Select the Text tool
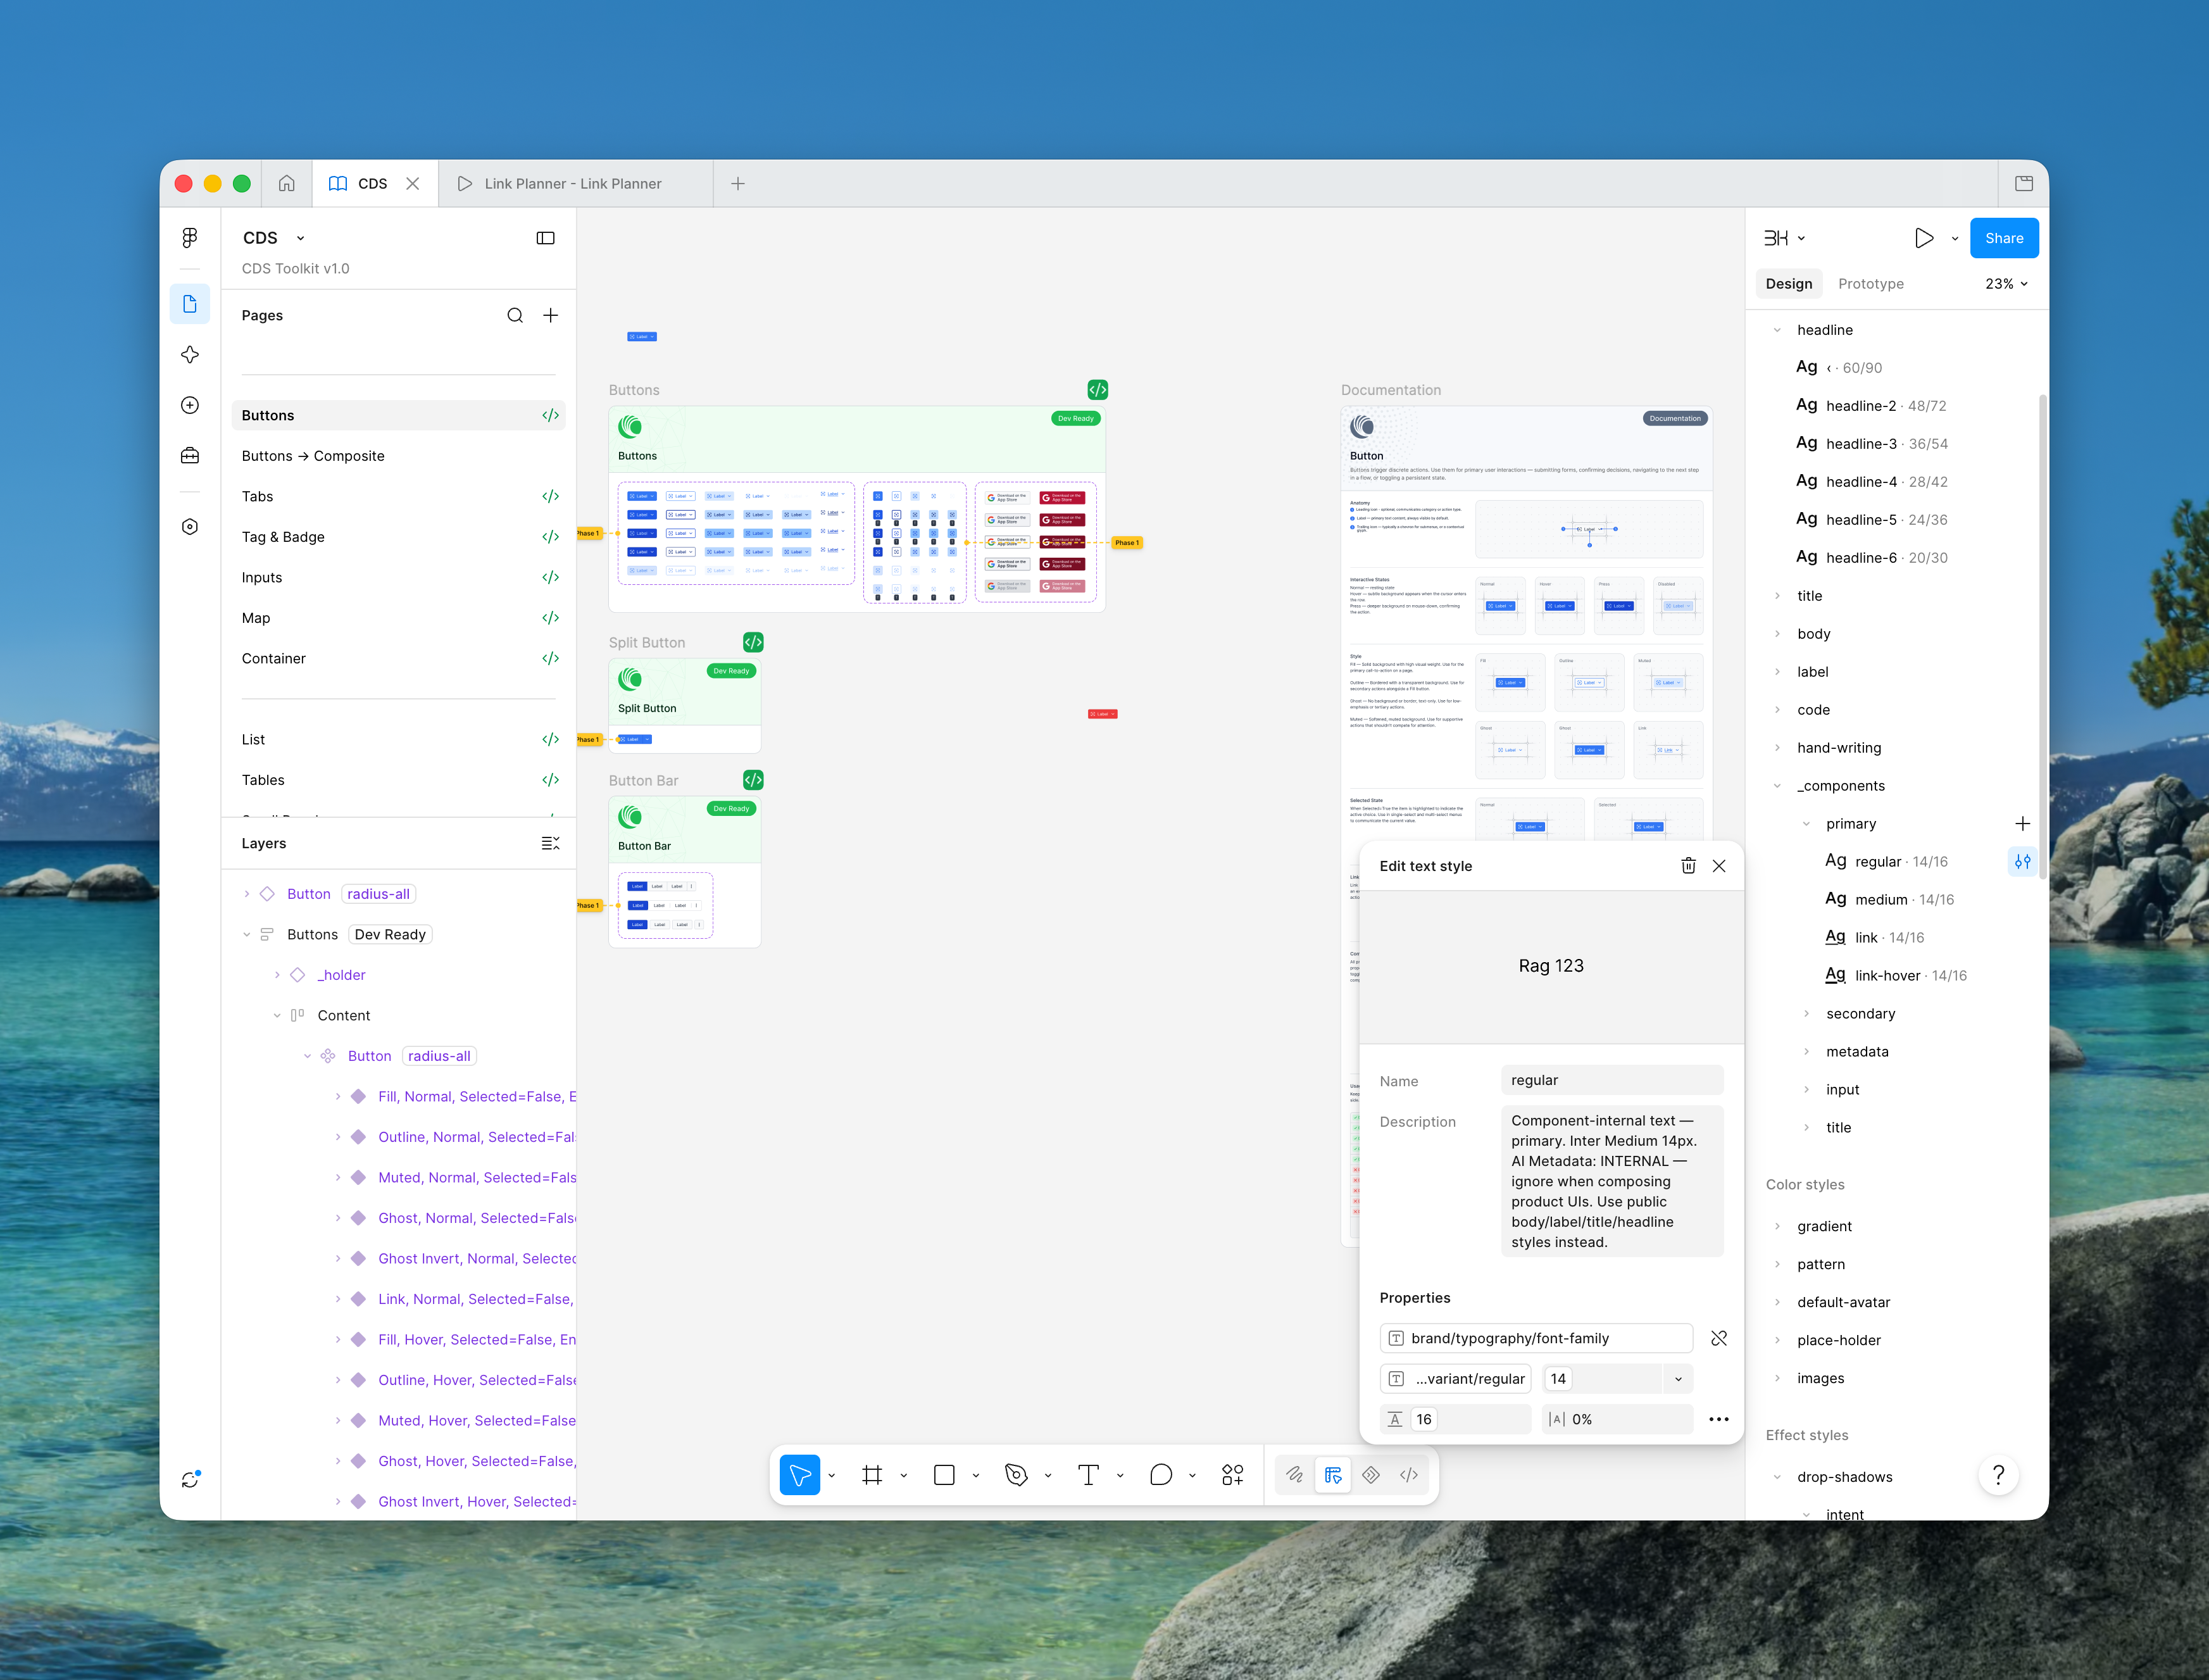 tap(1088, 1476)
